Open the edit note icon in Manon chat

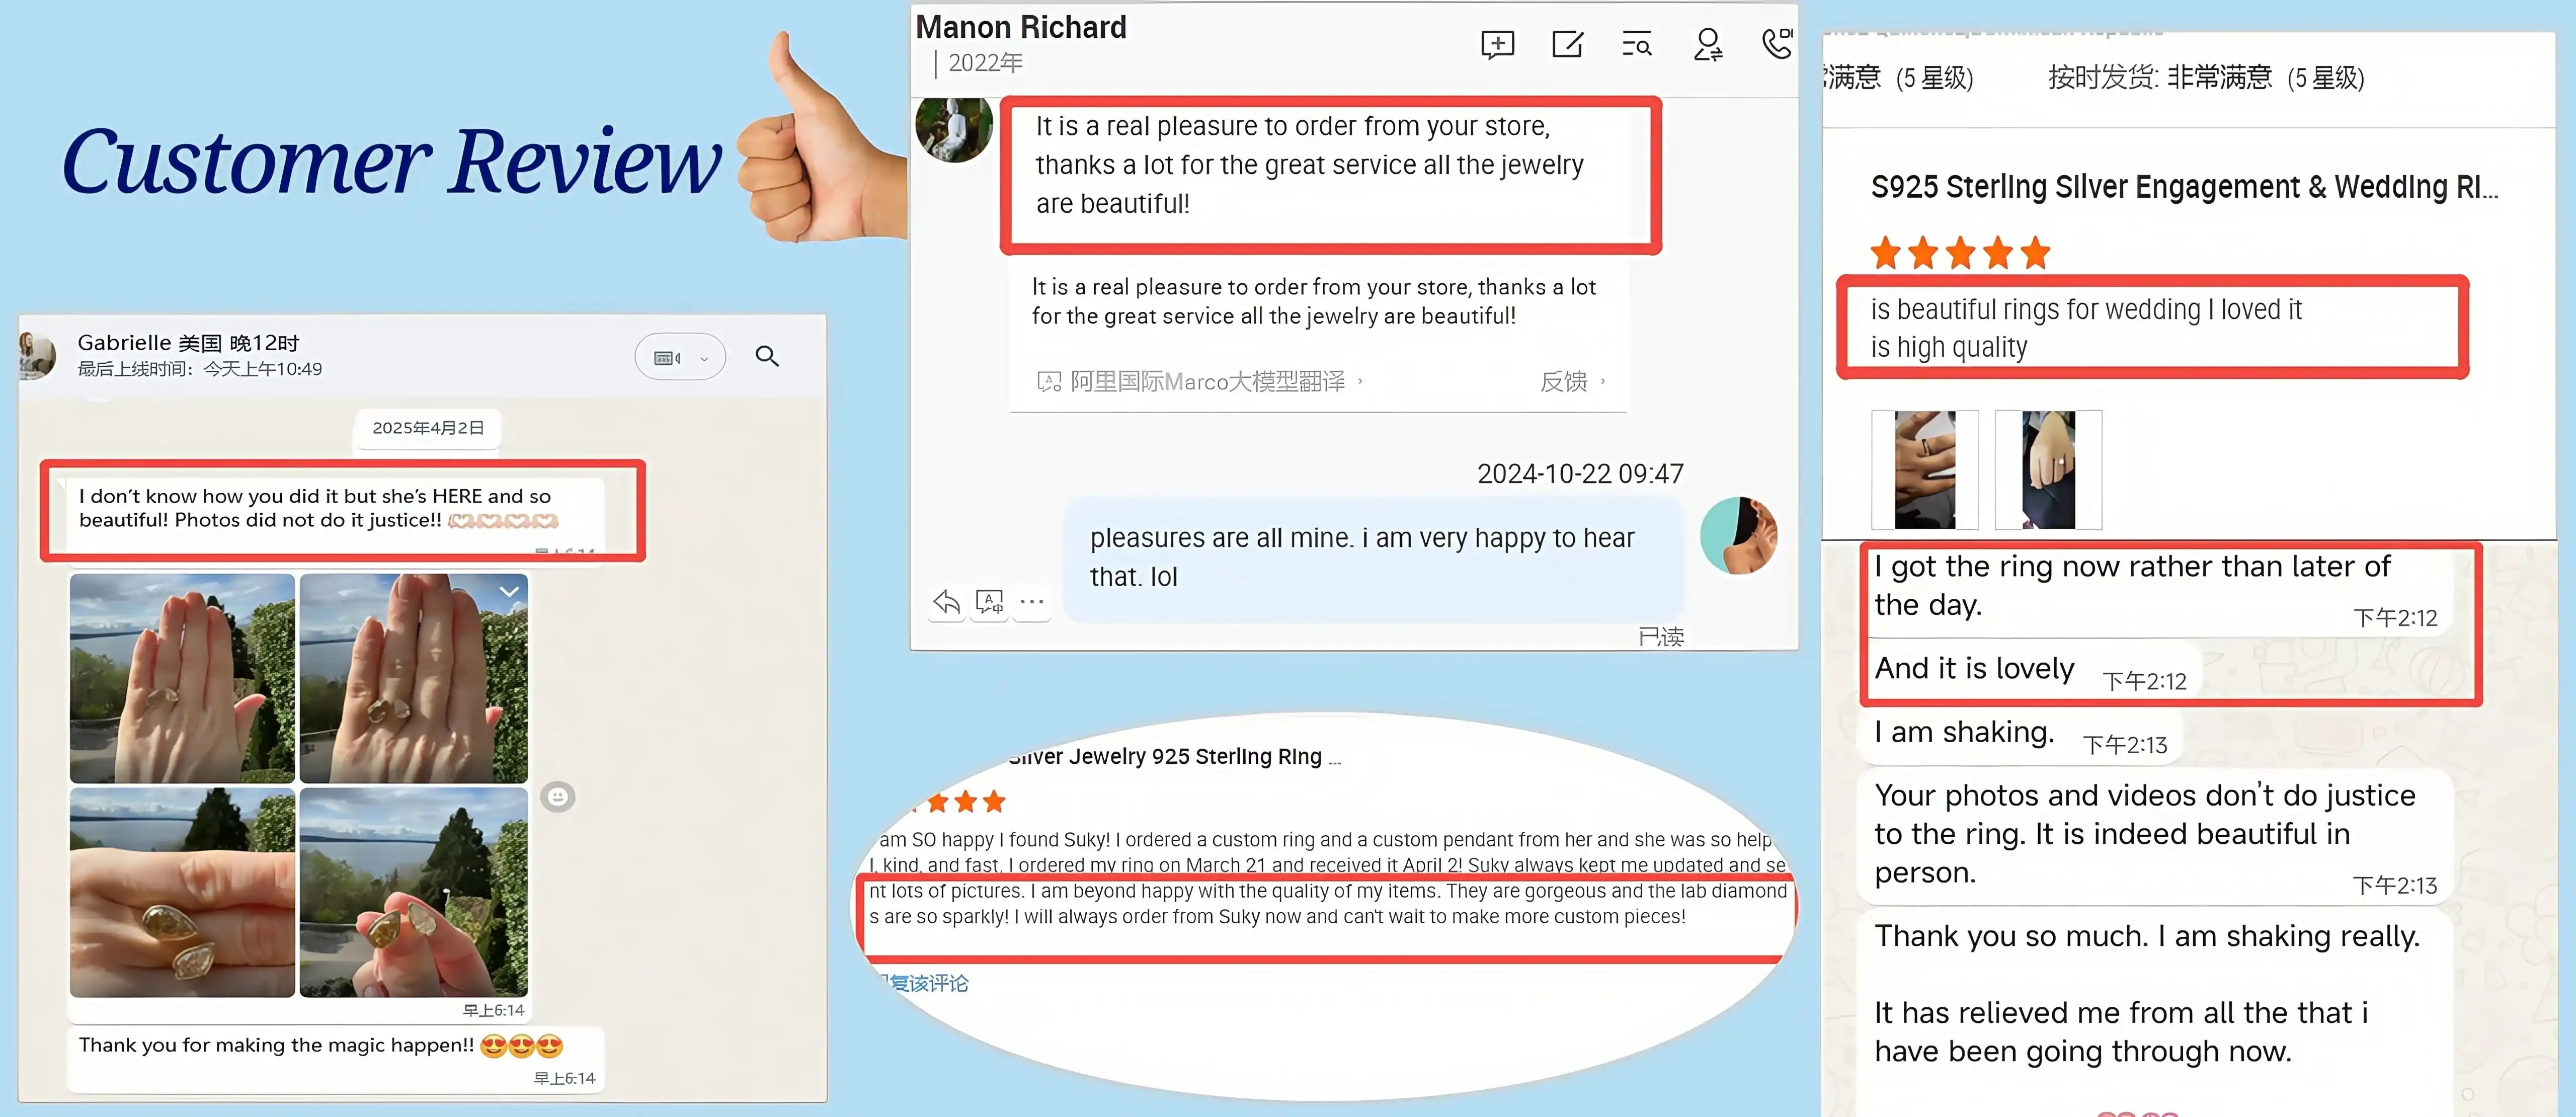tap(1567, 44)
